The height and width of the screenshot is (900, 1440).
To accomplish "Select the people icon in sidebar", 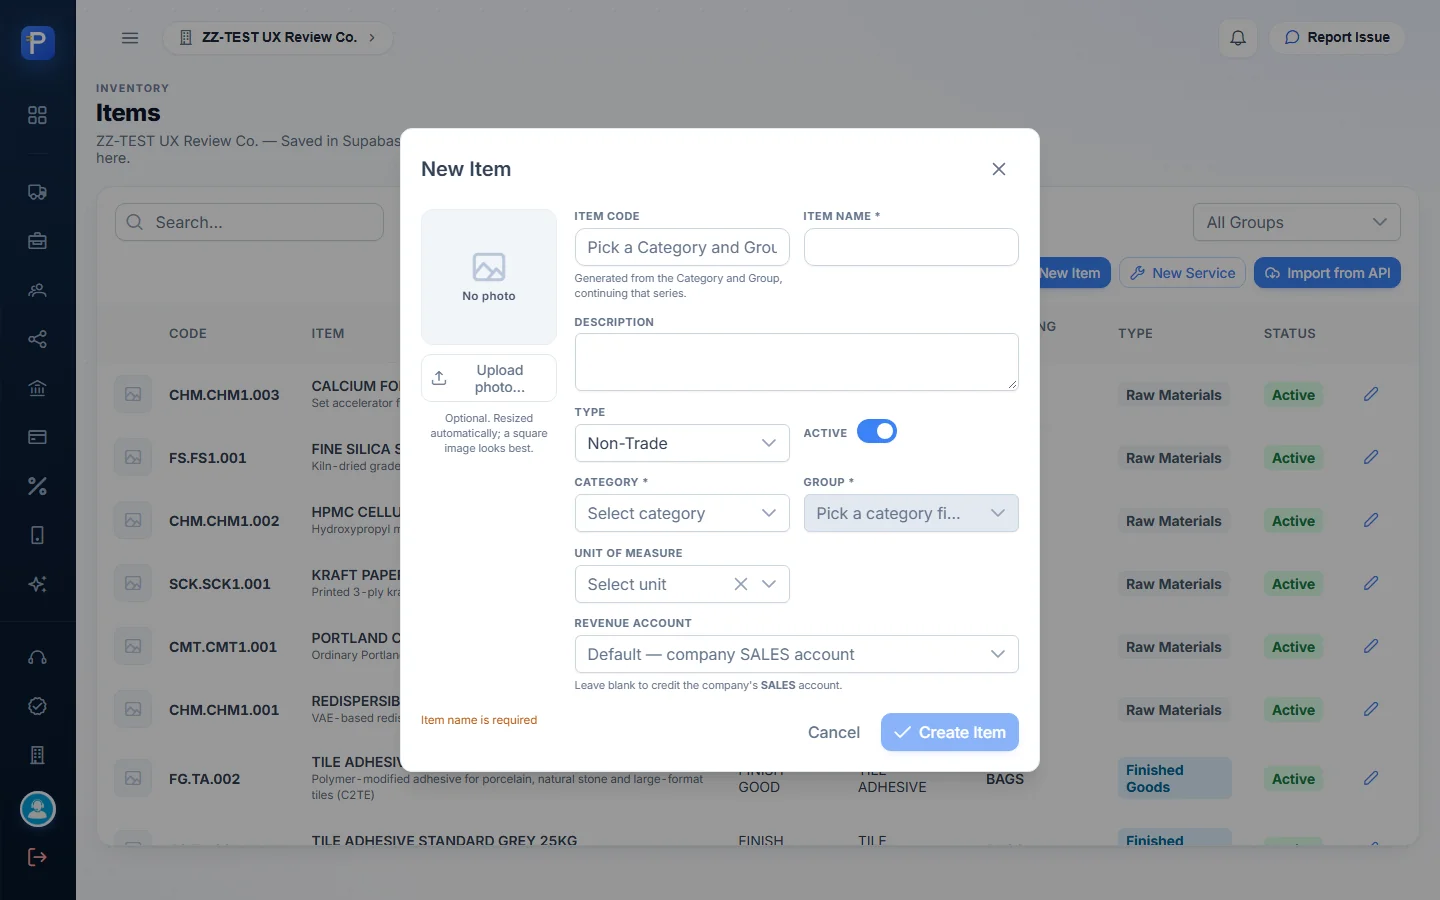I will click(37, 290).
